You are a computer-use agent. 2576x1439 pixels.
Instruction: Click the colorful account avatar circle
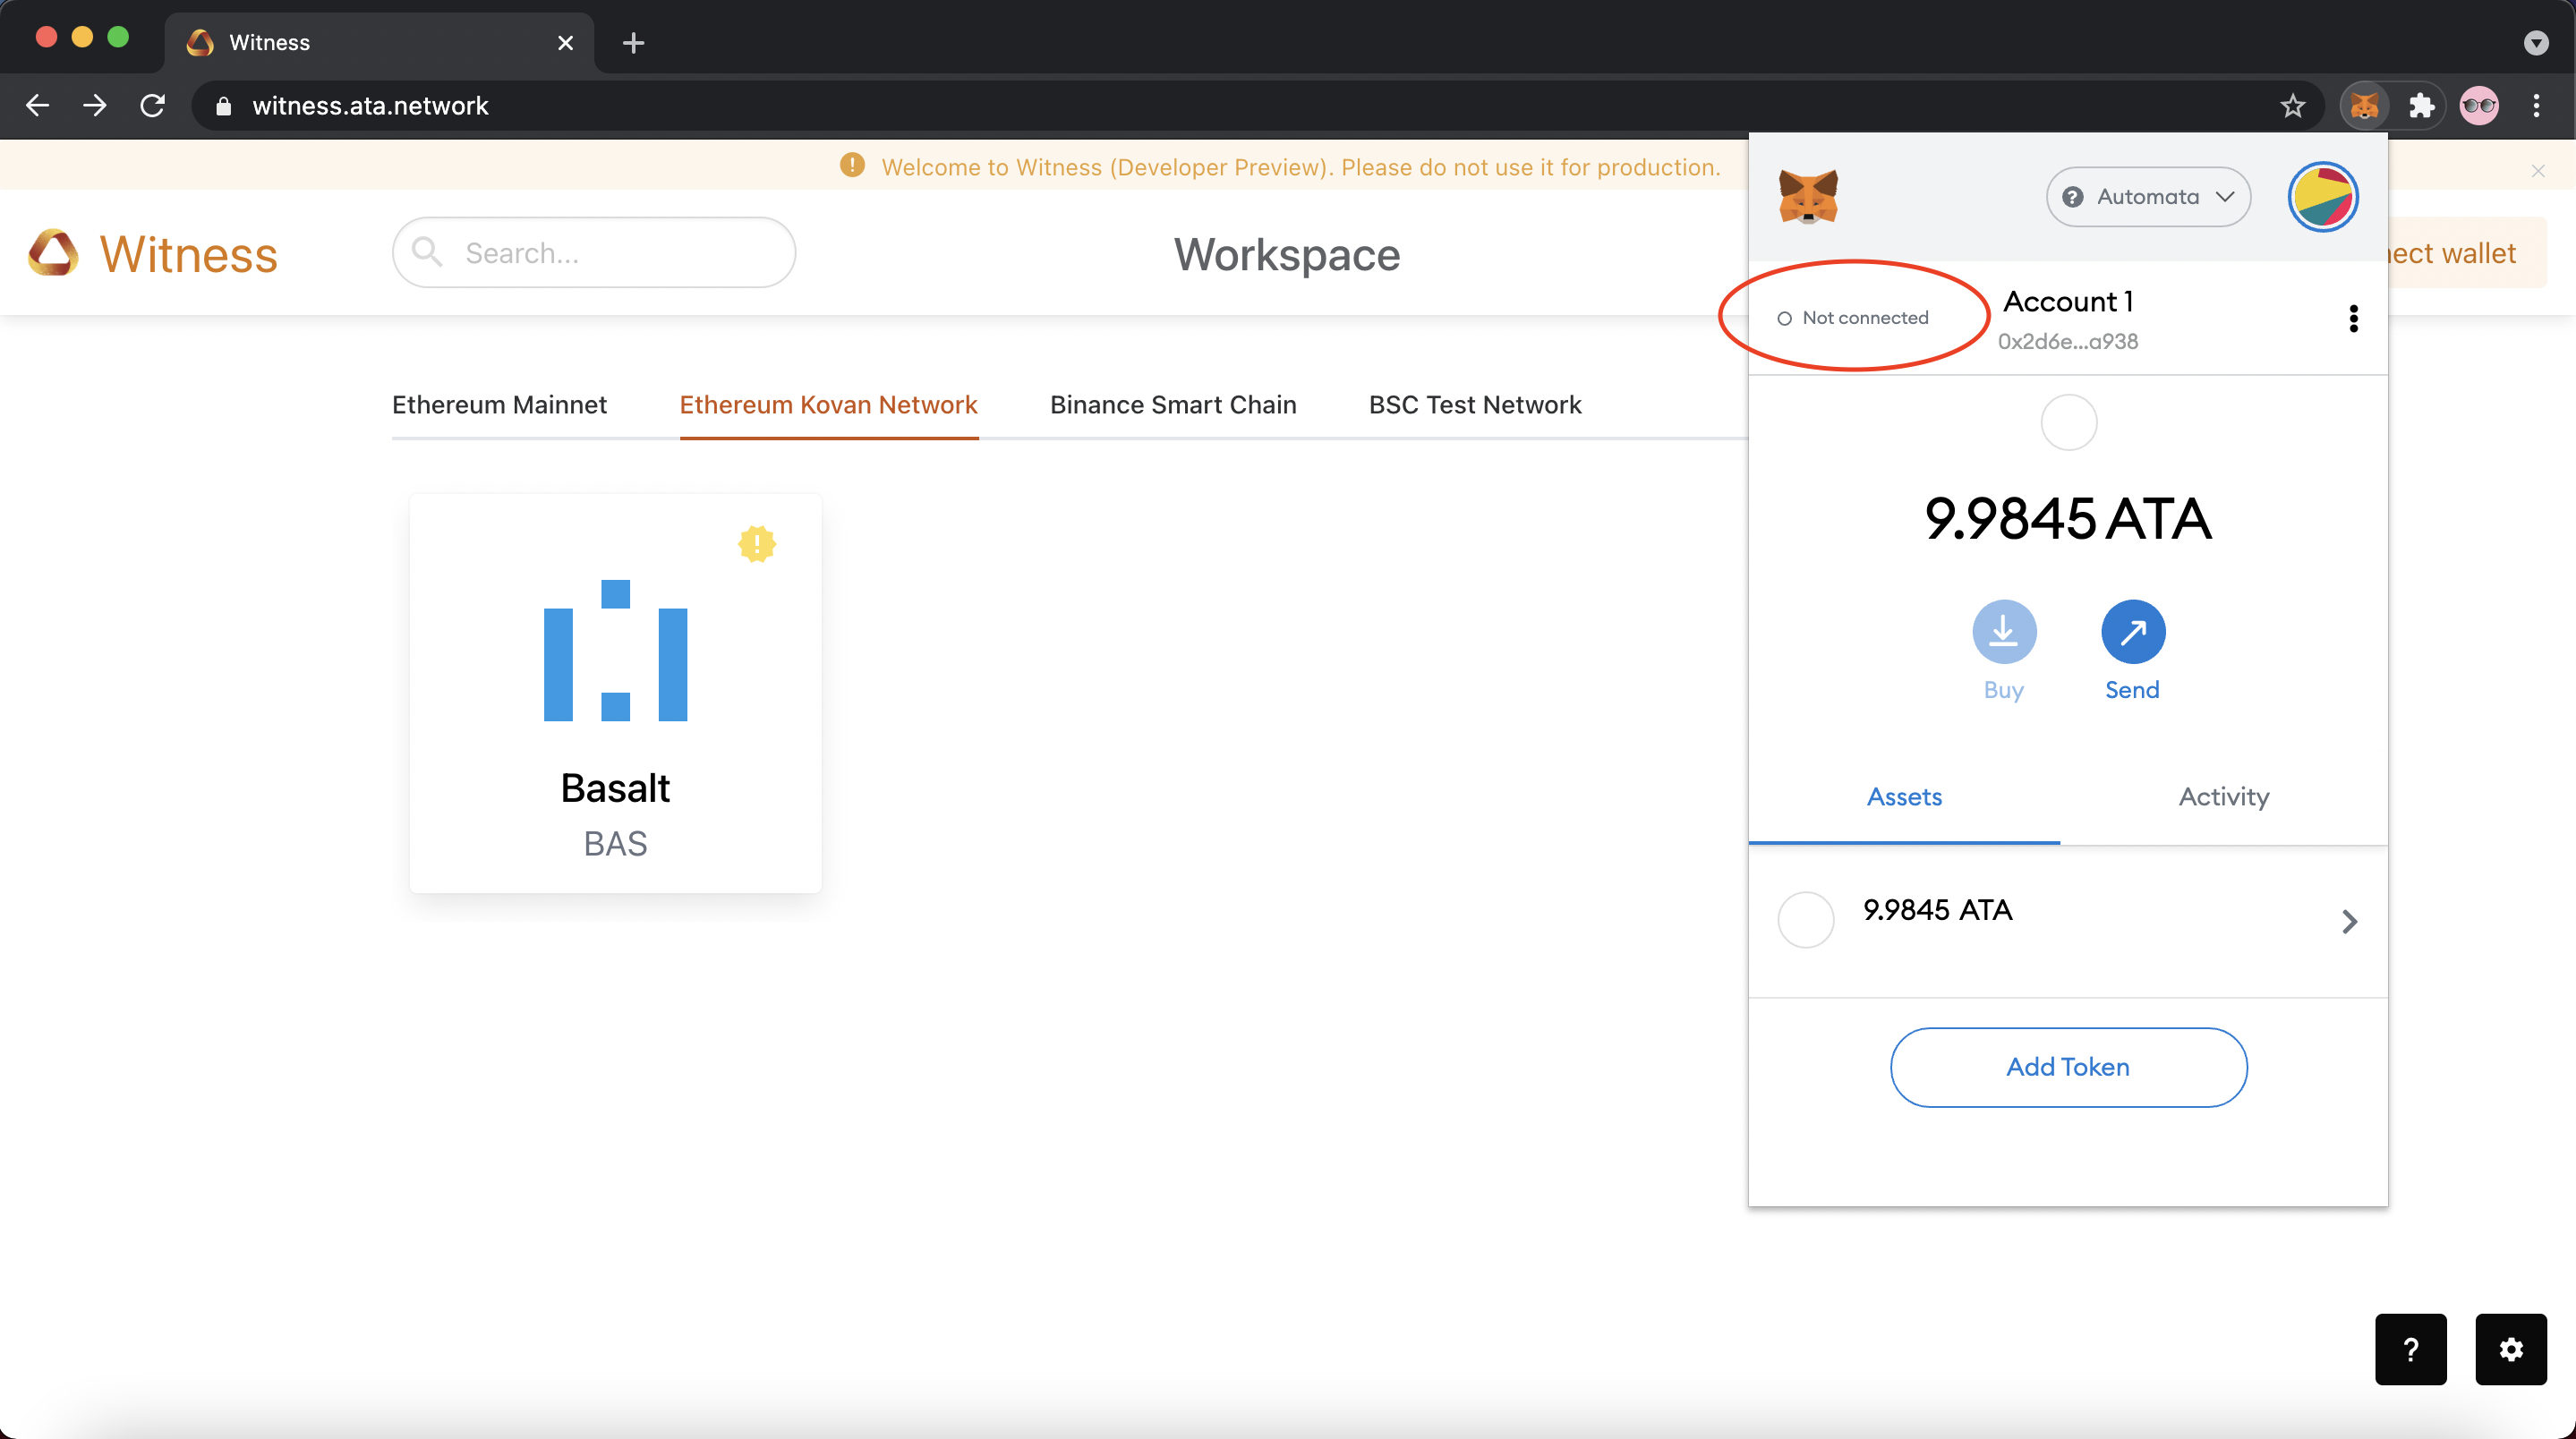coord(2322,197)
